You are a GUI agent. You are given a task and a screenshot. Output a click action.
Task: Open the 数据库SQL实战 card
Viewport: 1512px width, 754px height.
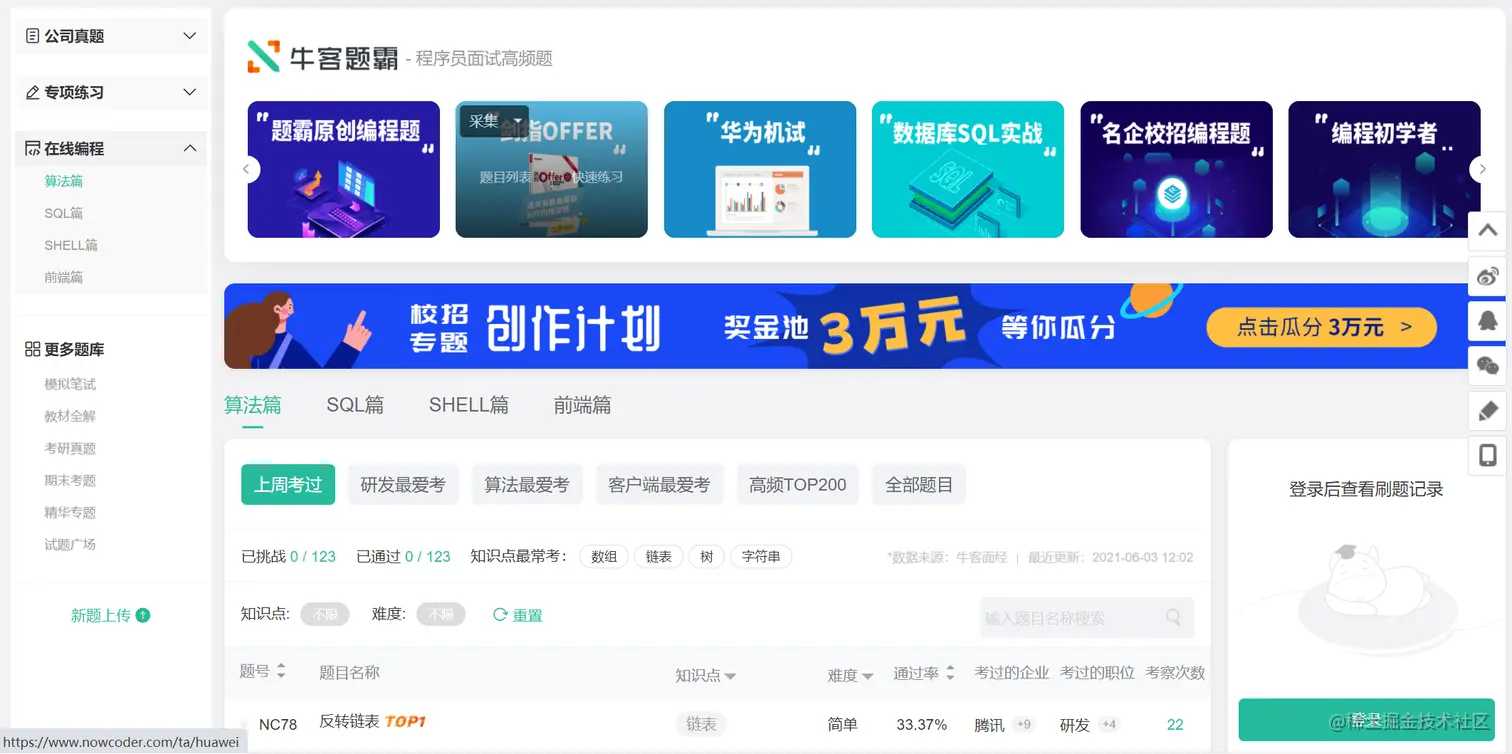968,169
